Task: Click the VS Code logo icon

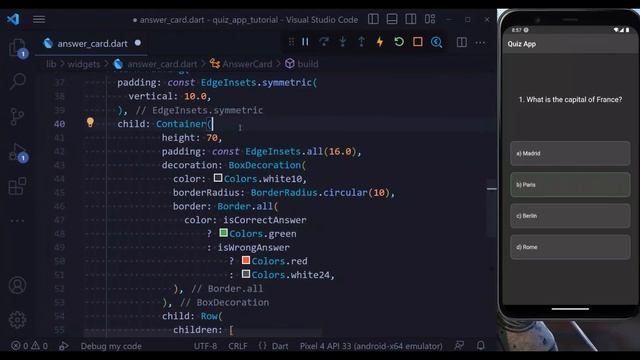Action: click(13, 19)
